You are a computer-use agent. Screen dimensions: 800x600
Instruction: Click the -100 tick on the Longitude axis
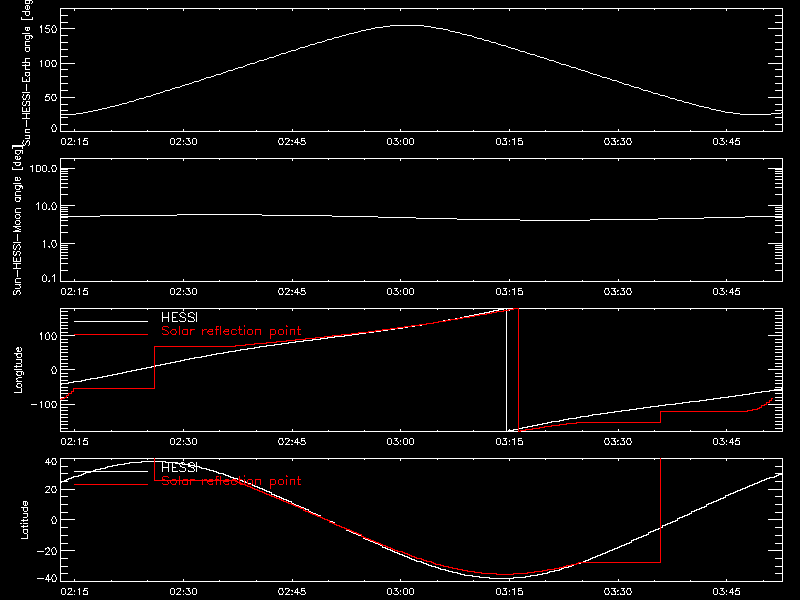click(43, 404)
